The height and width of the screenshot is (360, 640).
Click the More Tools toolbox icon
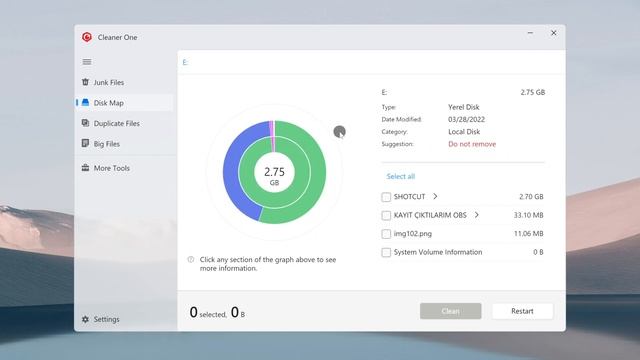tap(85, 168)
